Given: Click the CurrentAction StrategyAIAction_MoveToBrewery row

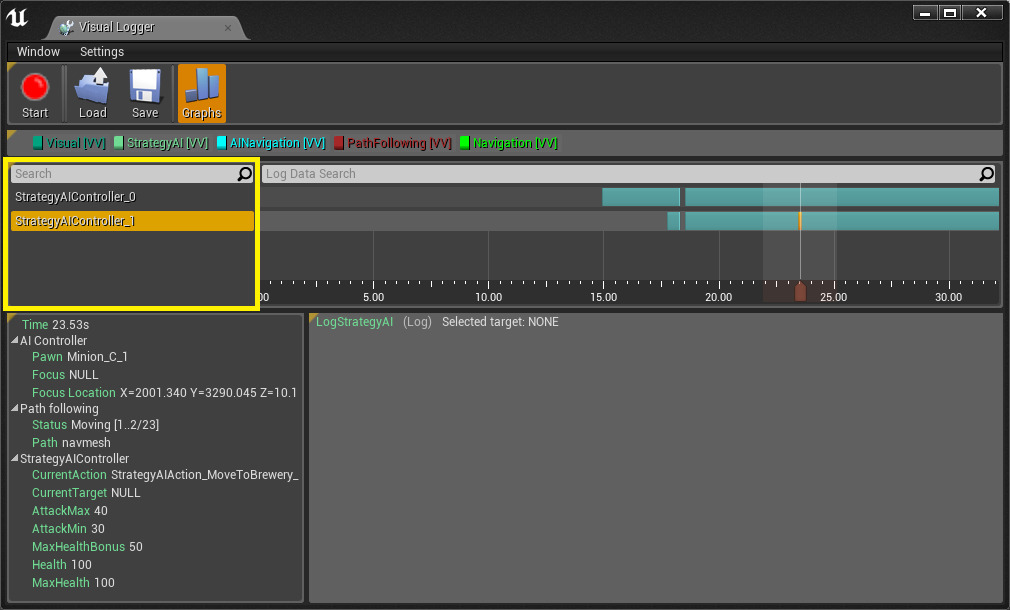Looking at the screenshot, I should [x=165, y=475].
